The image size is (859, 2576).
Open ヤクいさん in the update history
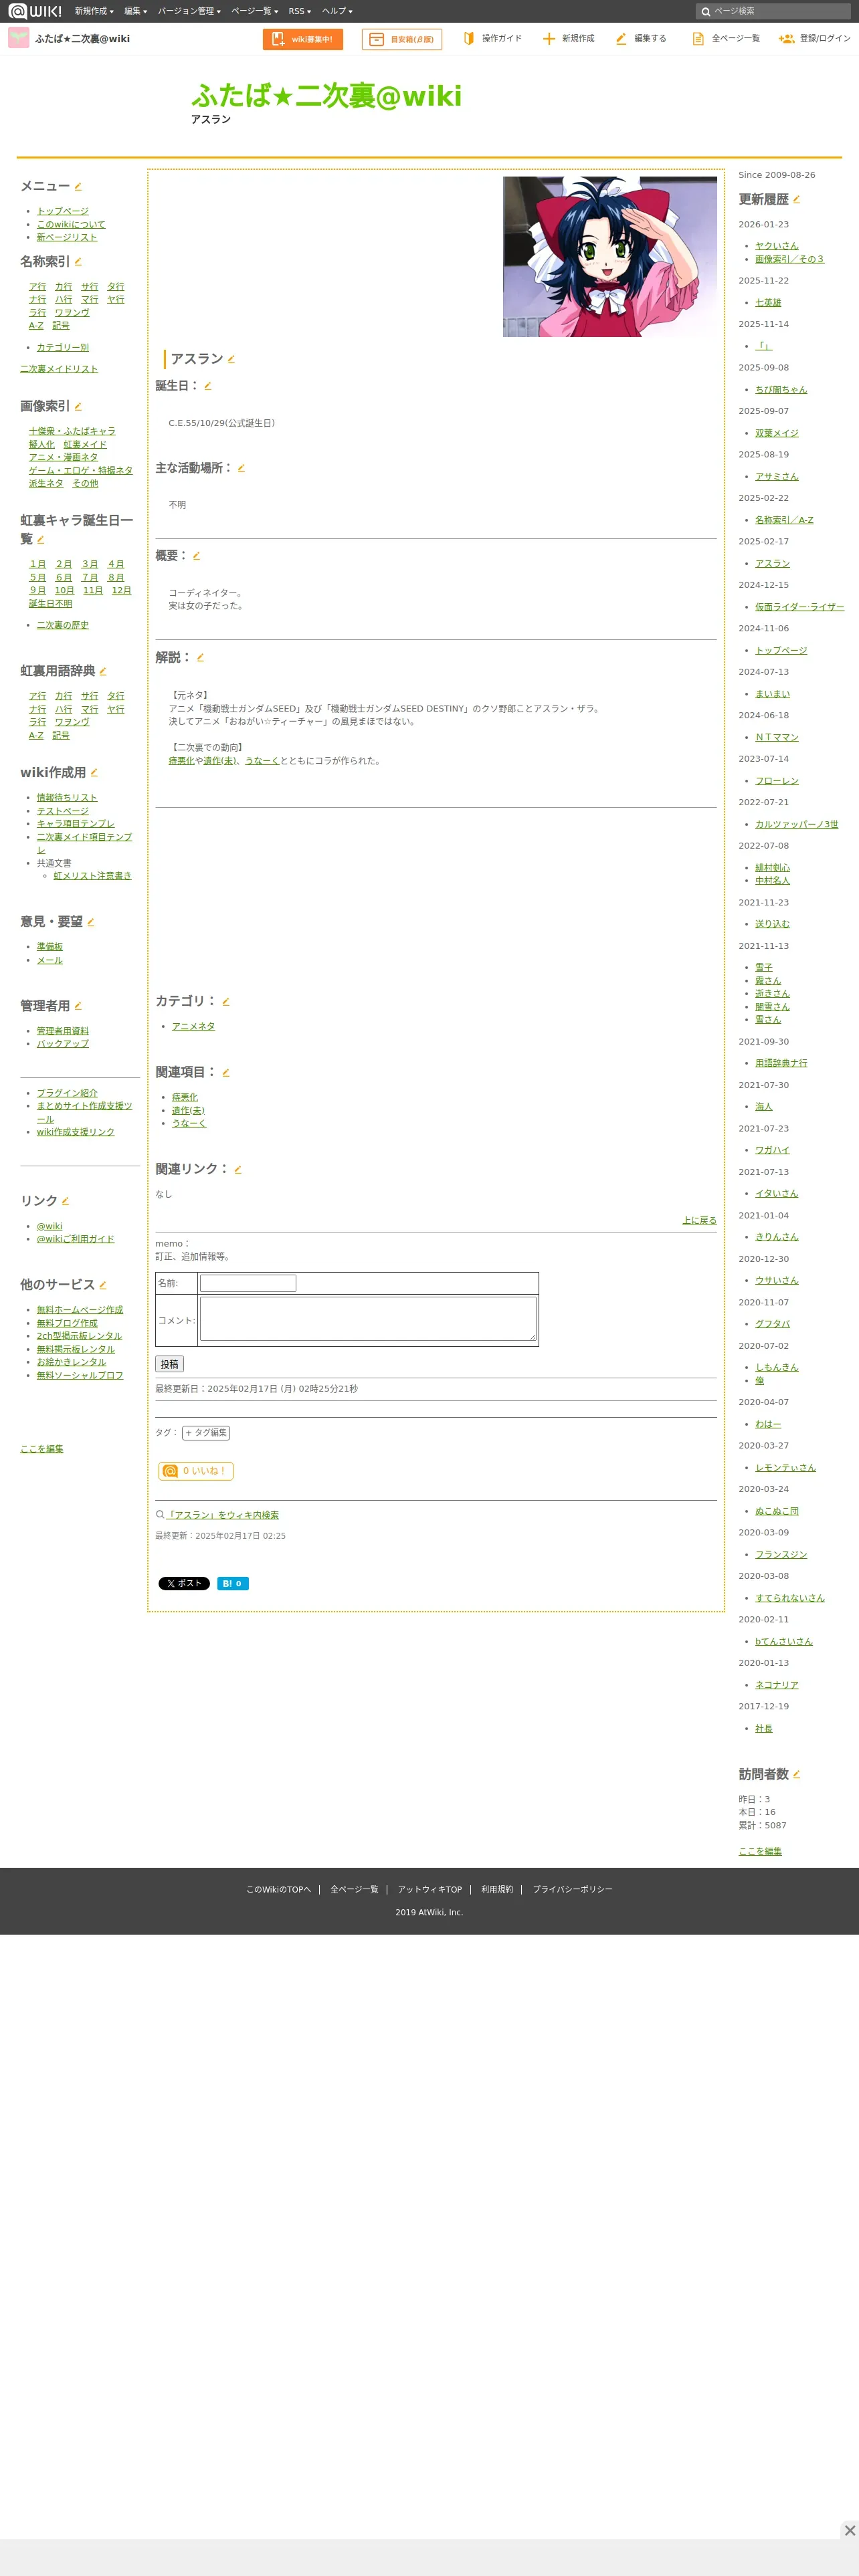click(777, 246)
